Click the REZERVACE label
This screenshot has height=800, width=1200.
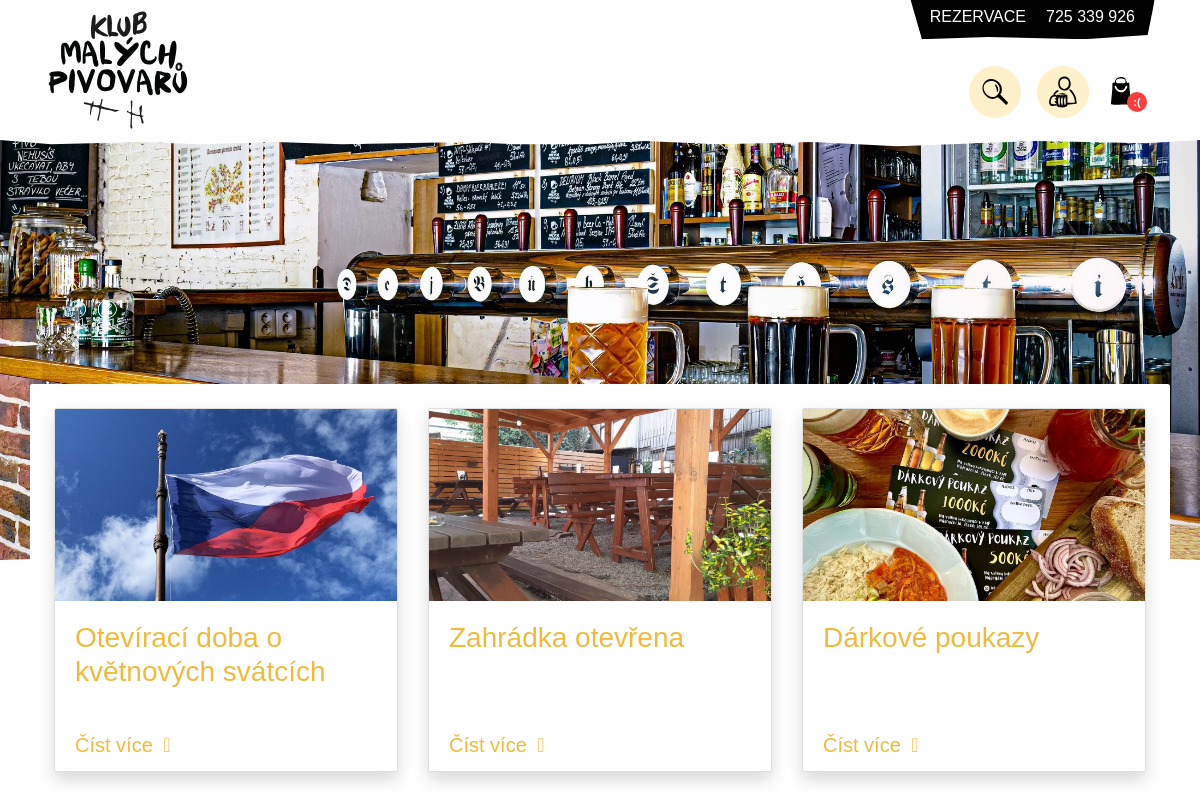coord(978,17)
